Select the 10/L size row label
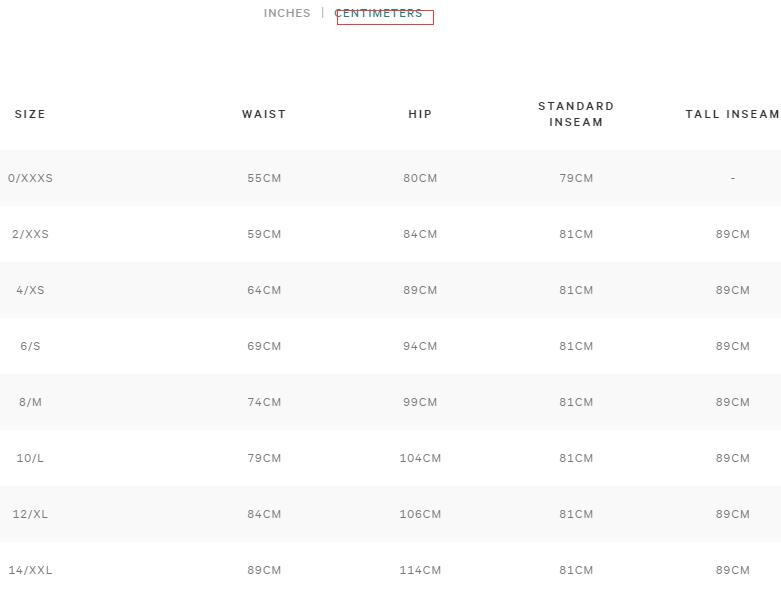Screen dimensions: 781x600 [30, 458]
